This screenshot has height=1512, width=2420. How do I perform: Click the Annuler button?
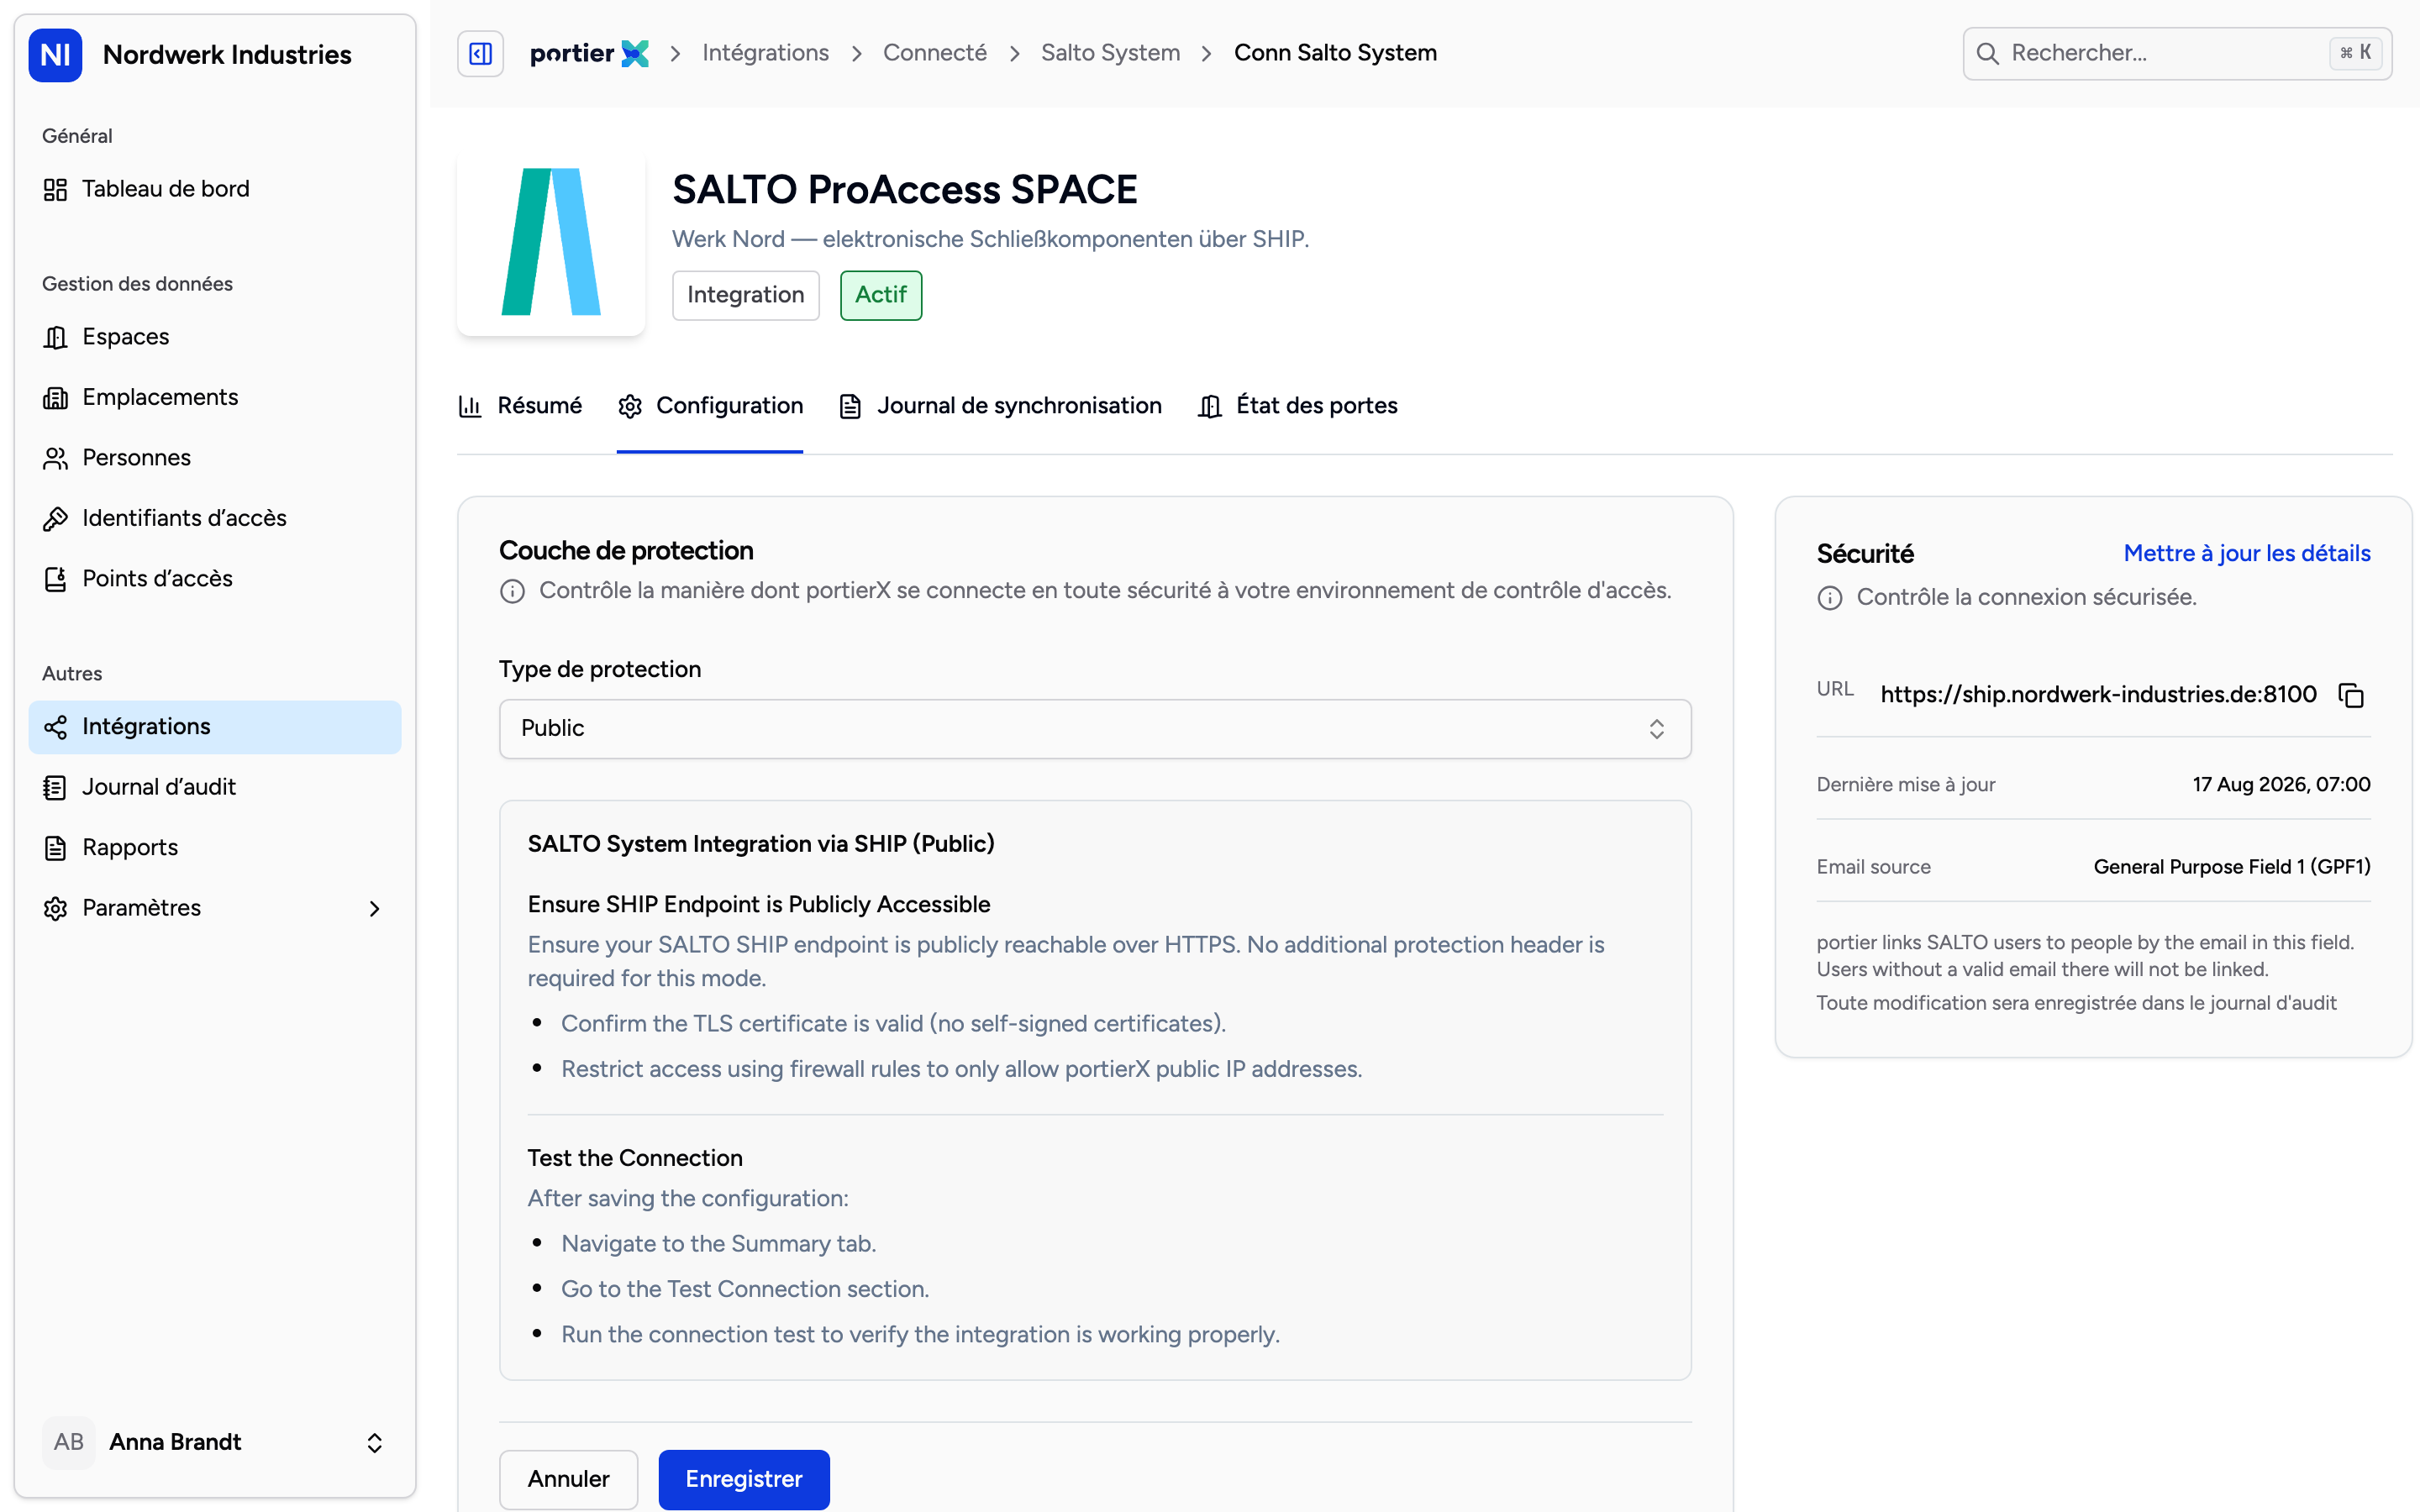568,1479
